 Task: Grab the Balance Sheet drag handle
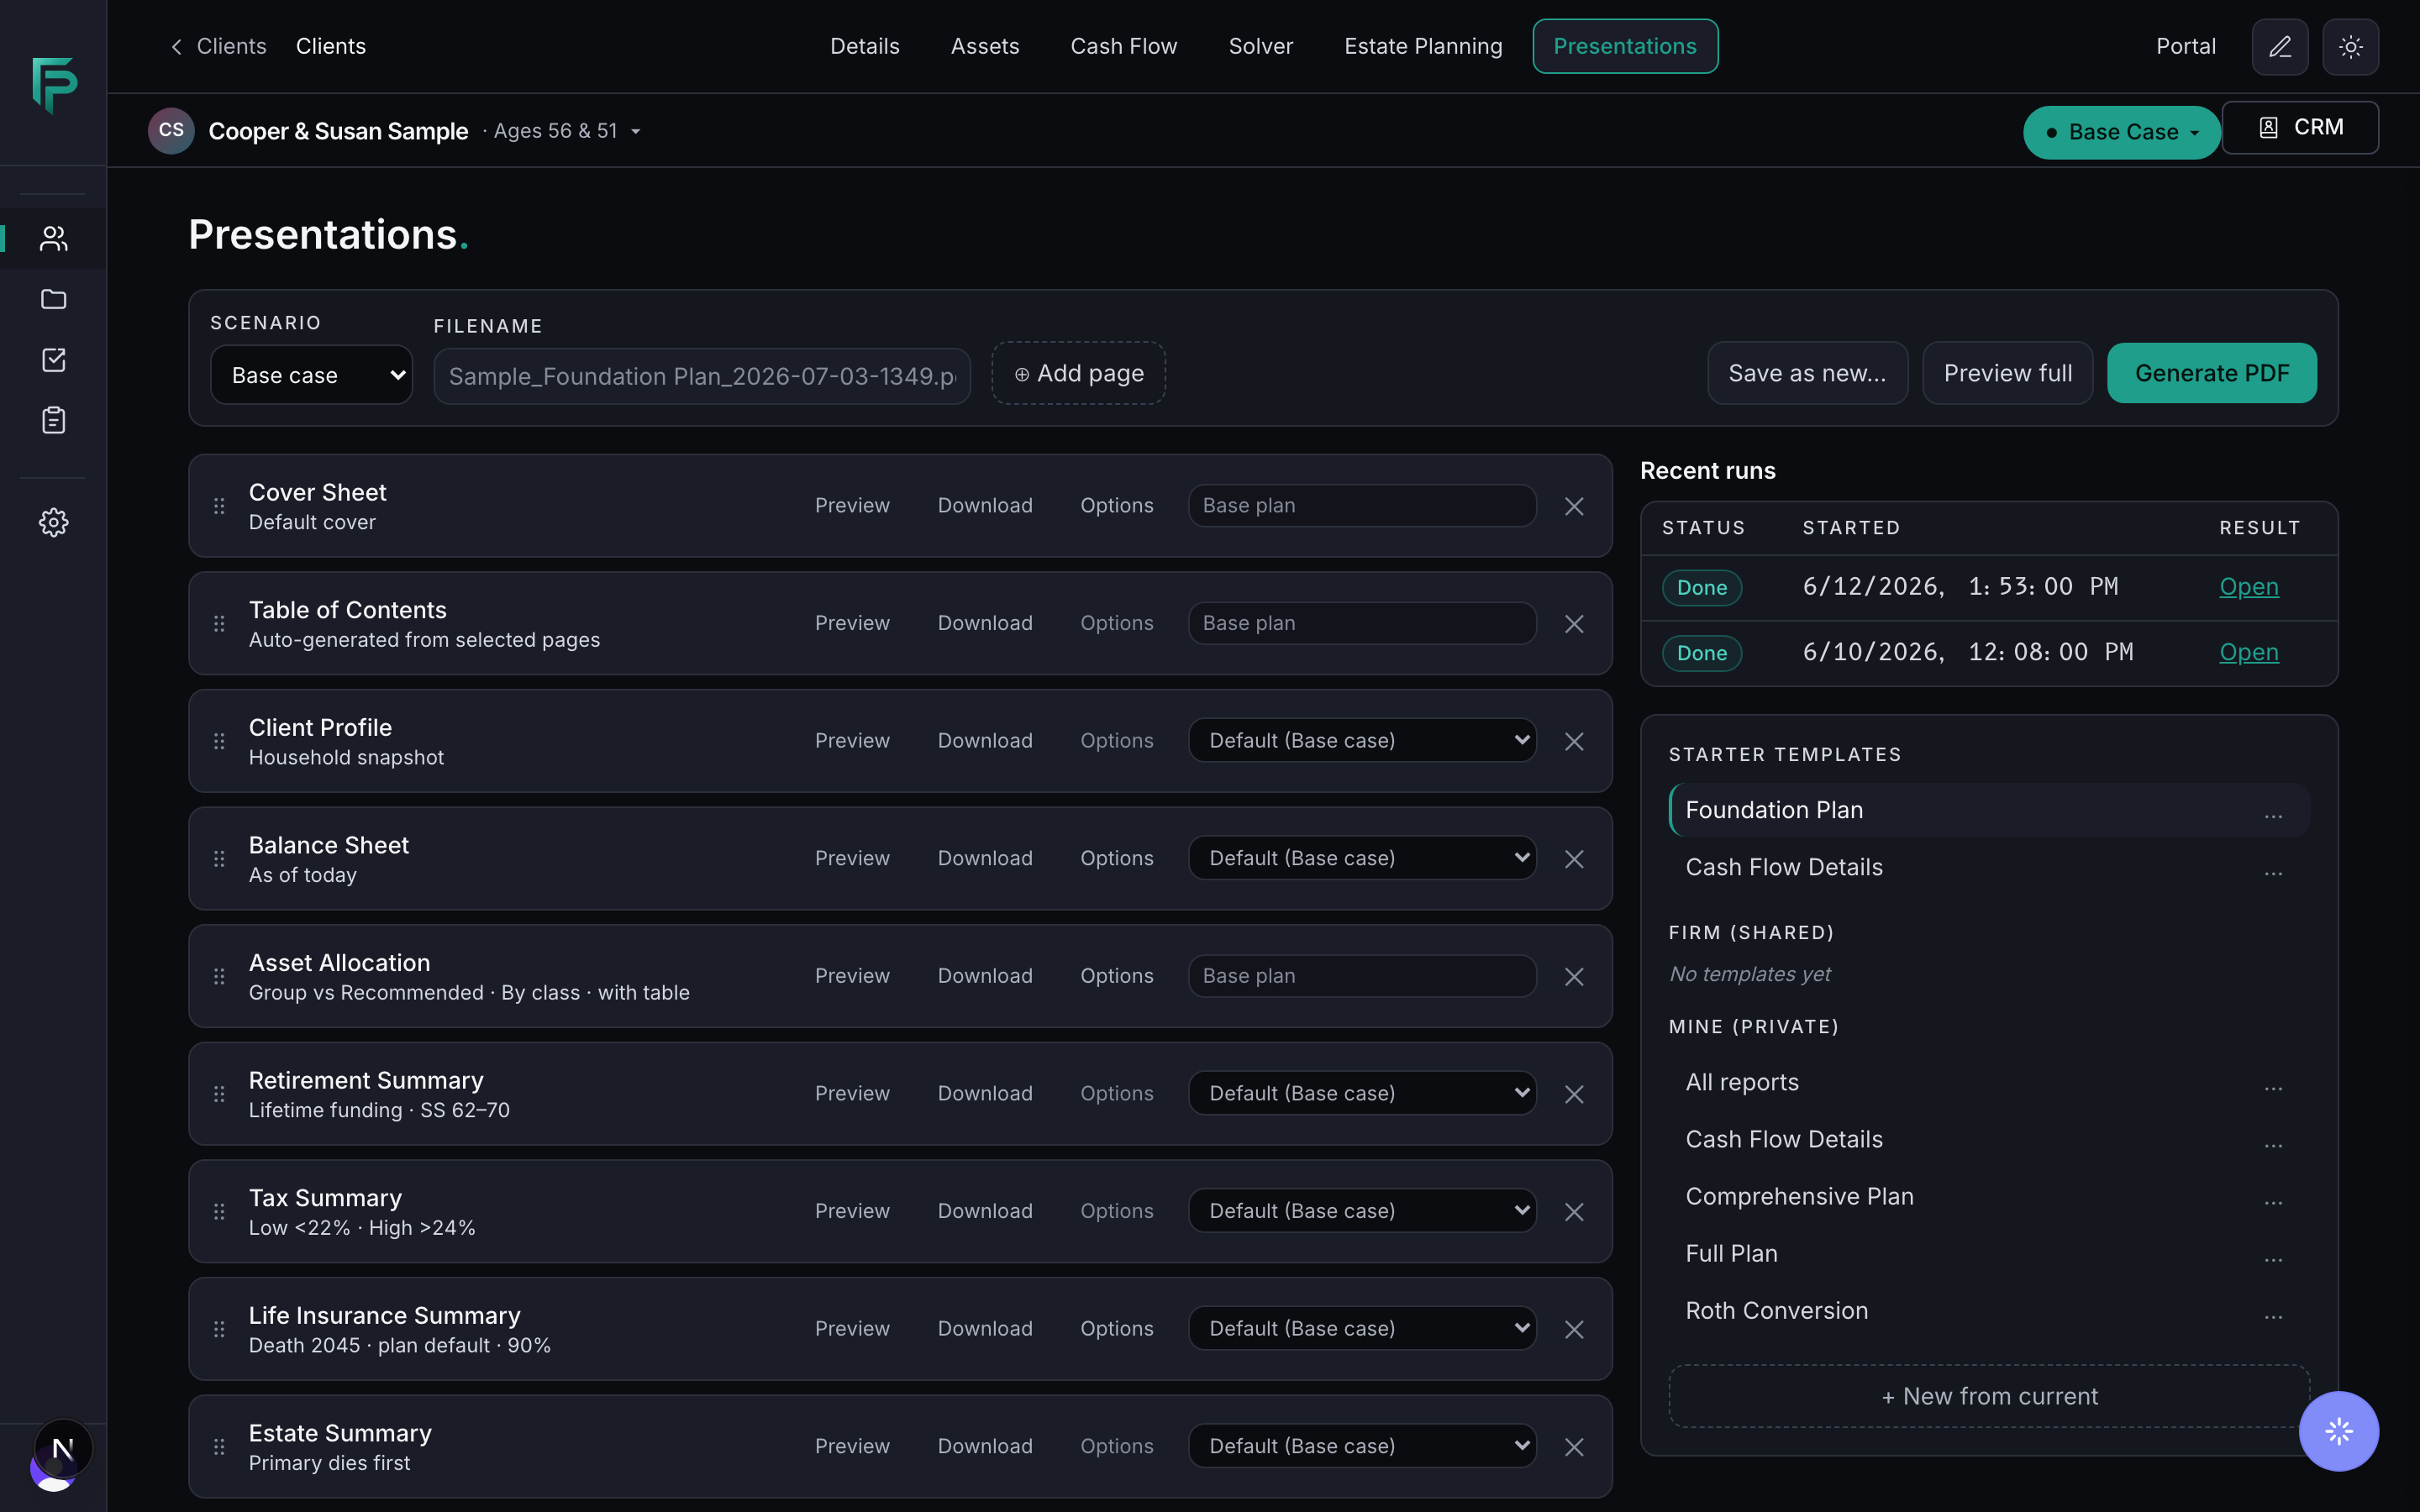coord(219,859)
